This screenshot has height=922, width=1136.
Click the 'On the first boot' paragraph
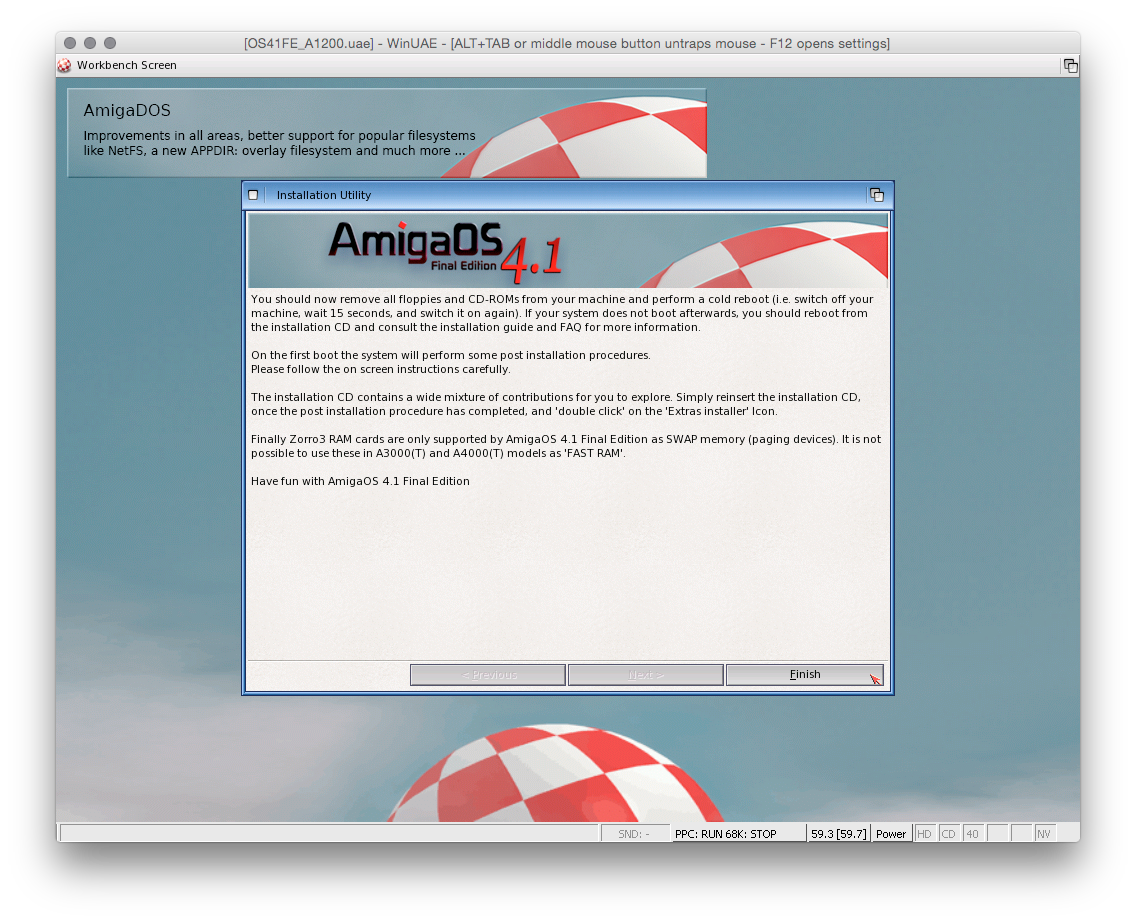451,362
